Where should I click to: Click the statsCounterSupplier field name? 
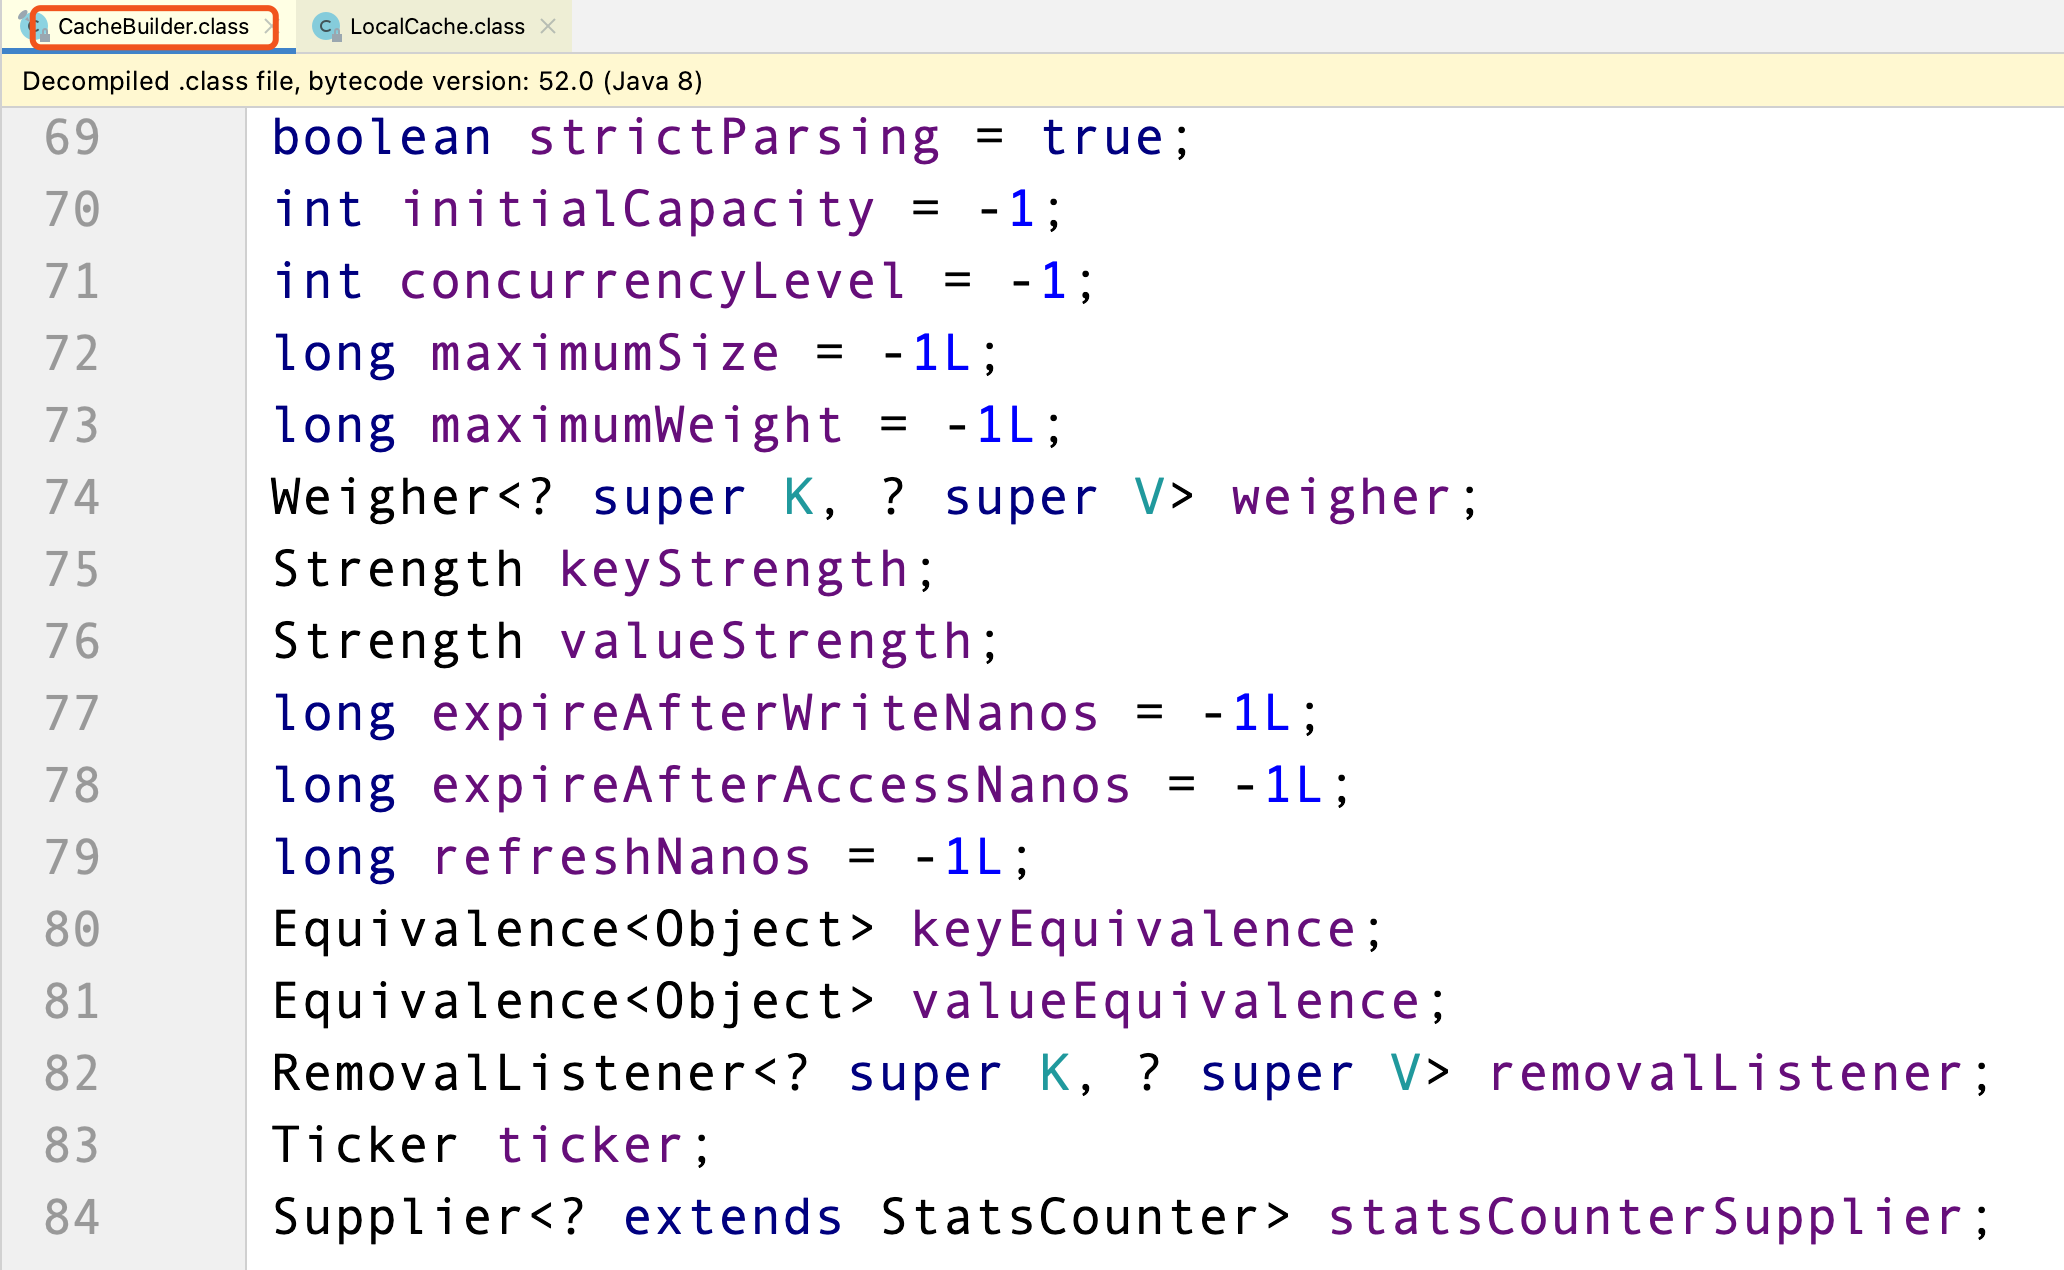pos(1645,1218)
